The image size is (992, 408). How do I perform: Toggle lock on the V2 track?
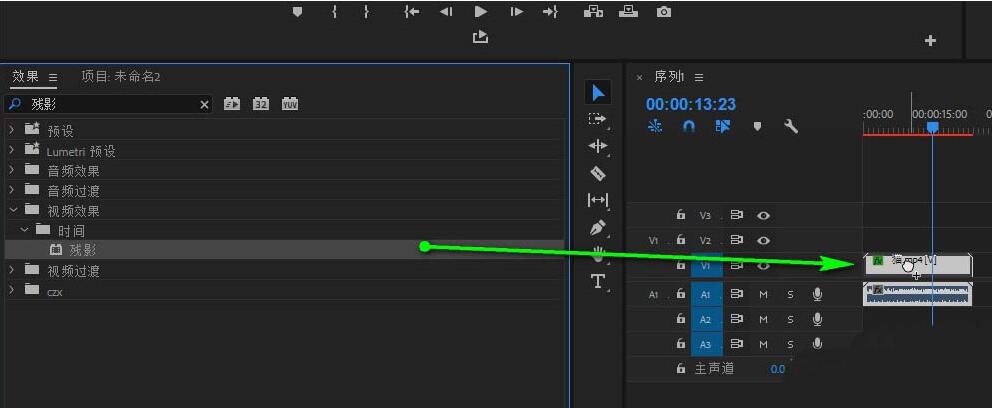pyautogui.click(x=681, y=240)
